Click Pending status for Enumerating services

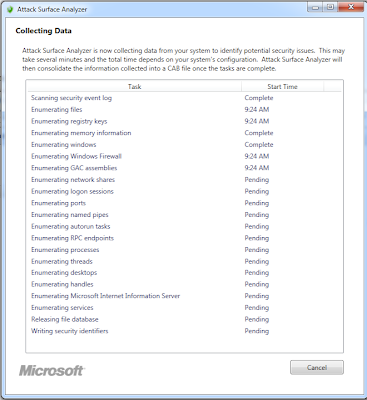(x=257, y=308)
